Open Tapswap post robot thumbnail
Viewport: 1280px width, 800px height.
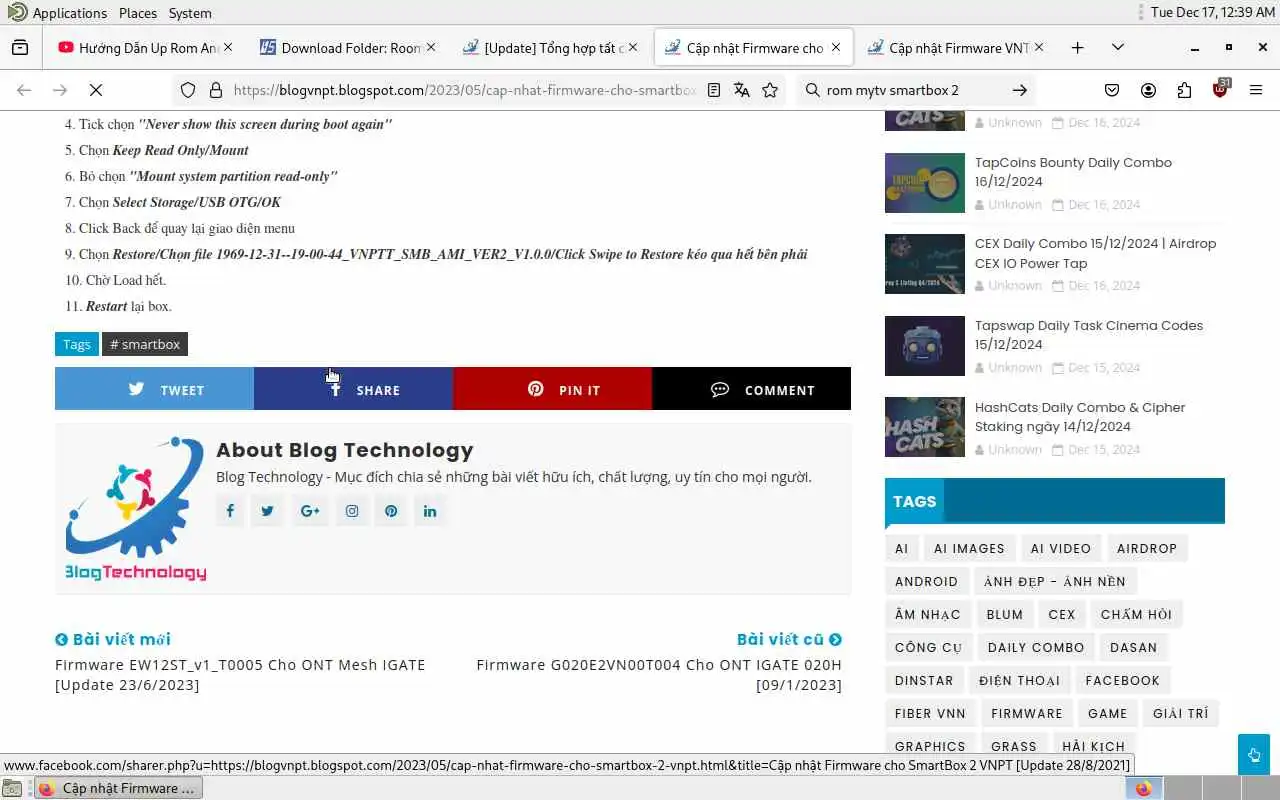pos(925,346)
